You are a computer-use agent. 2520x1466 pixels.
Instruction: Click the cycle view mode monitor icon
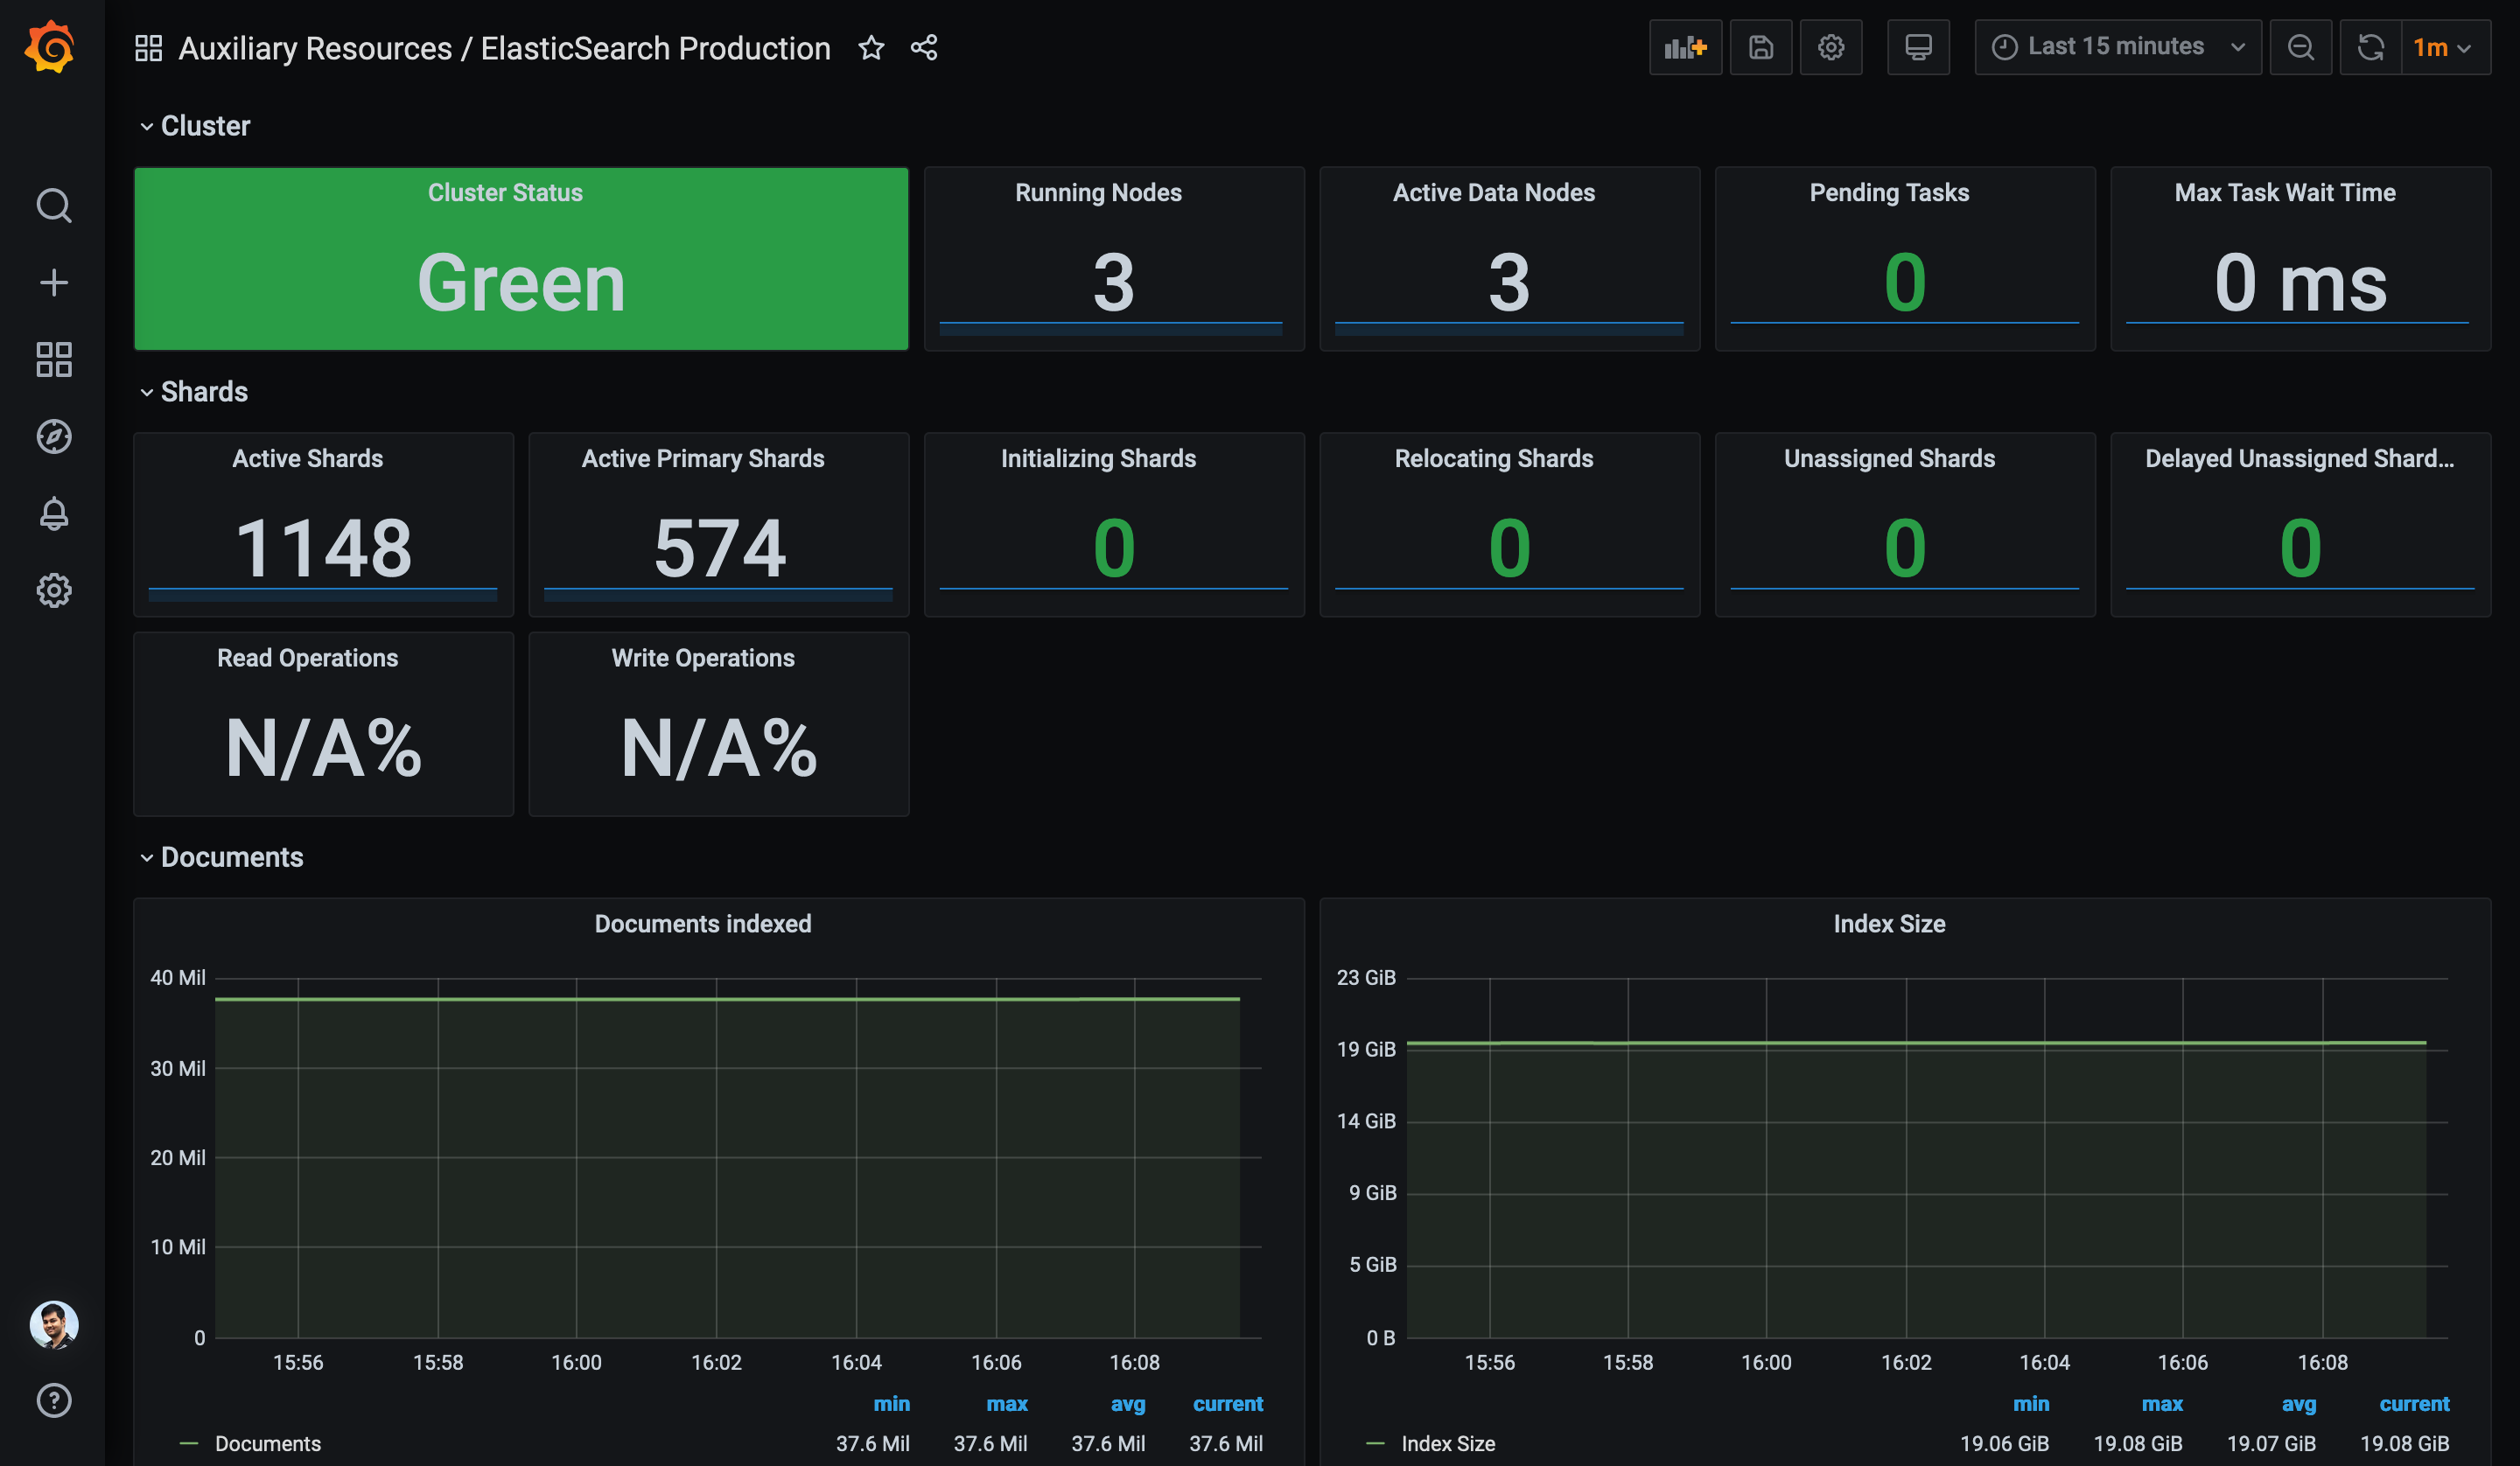1918,47
